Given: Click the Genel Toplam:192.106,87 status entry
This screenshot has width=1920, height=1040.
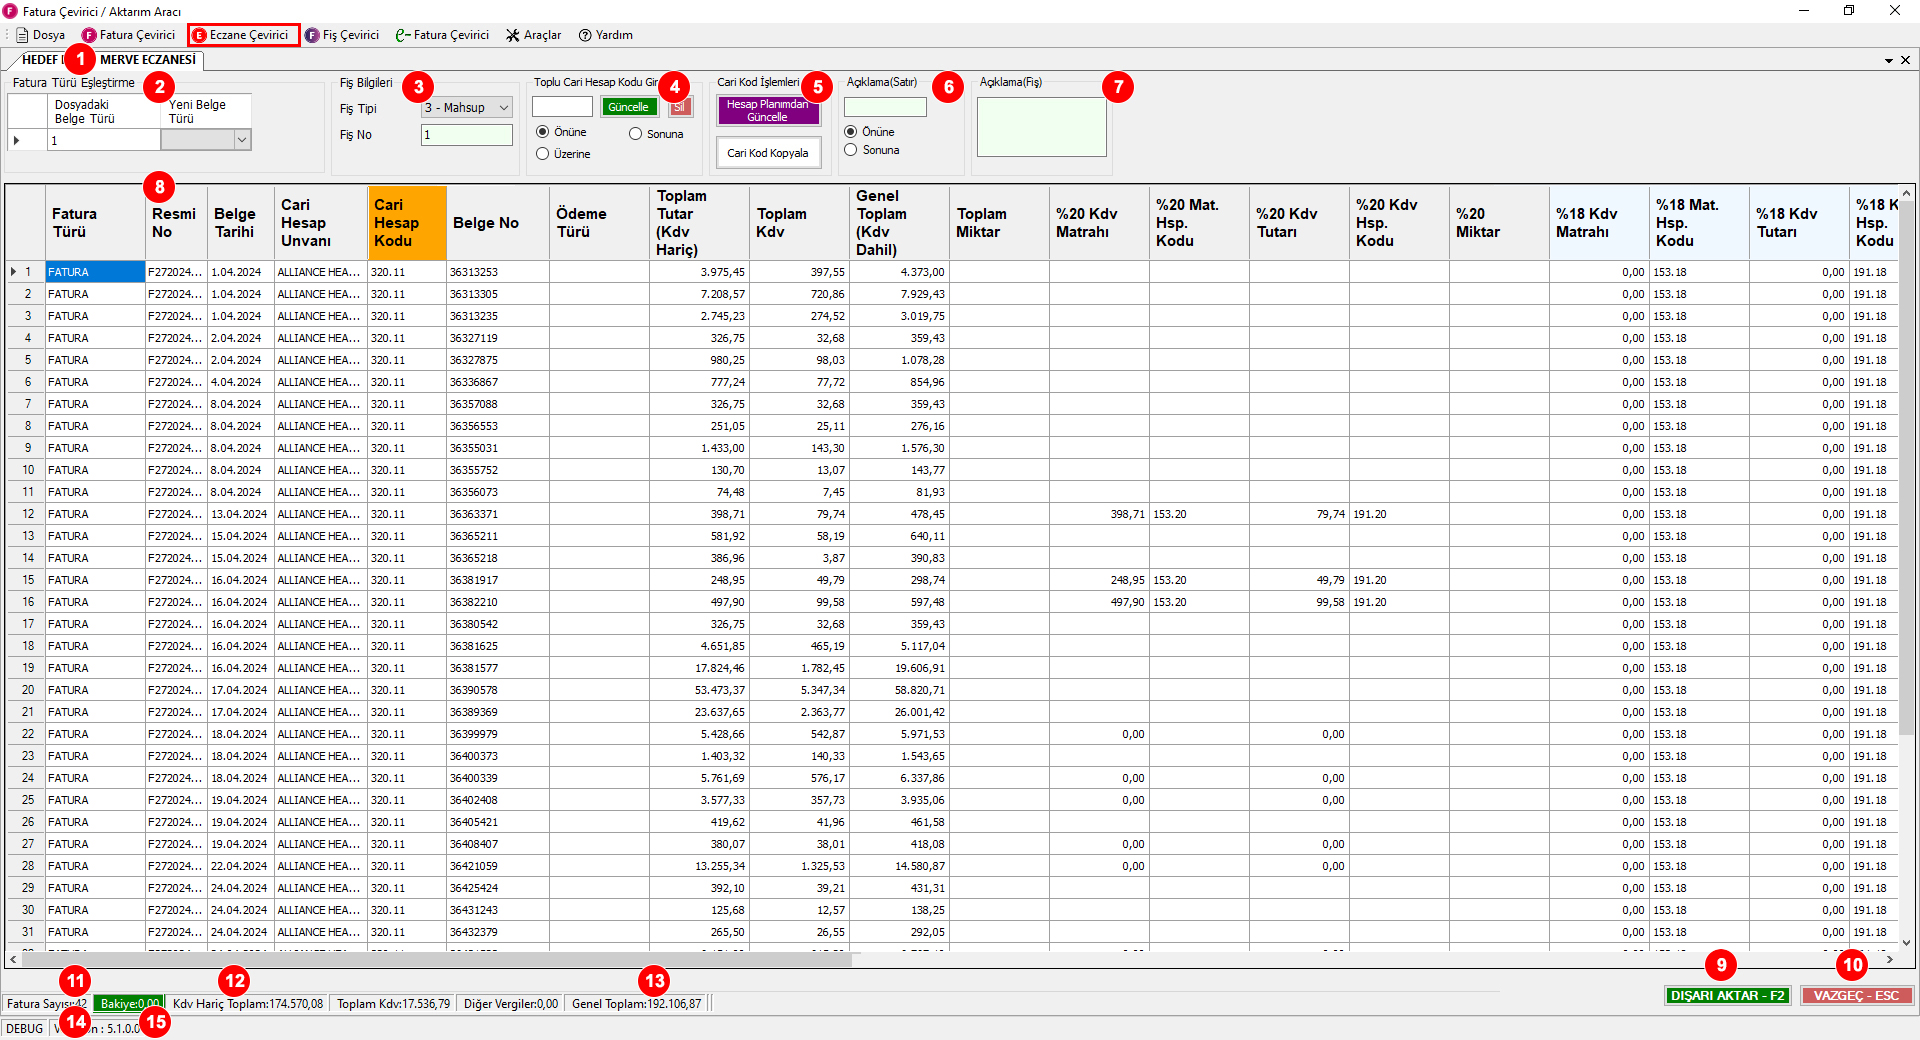Looking at the screenshot, I should click(637, 1004).
